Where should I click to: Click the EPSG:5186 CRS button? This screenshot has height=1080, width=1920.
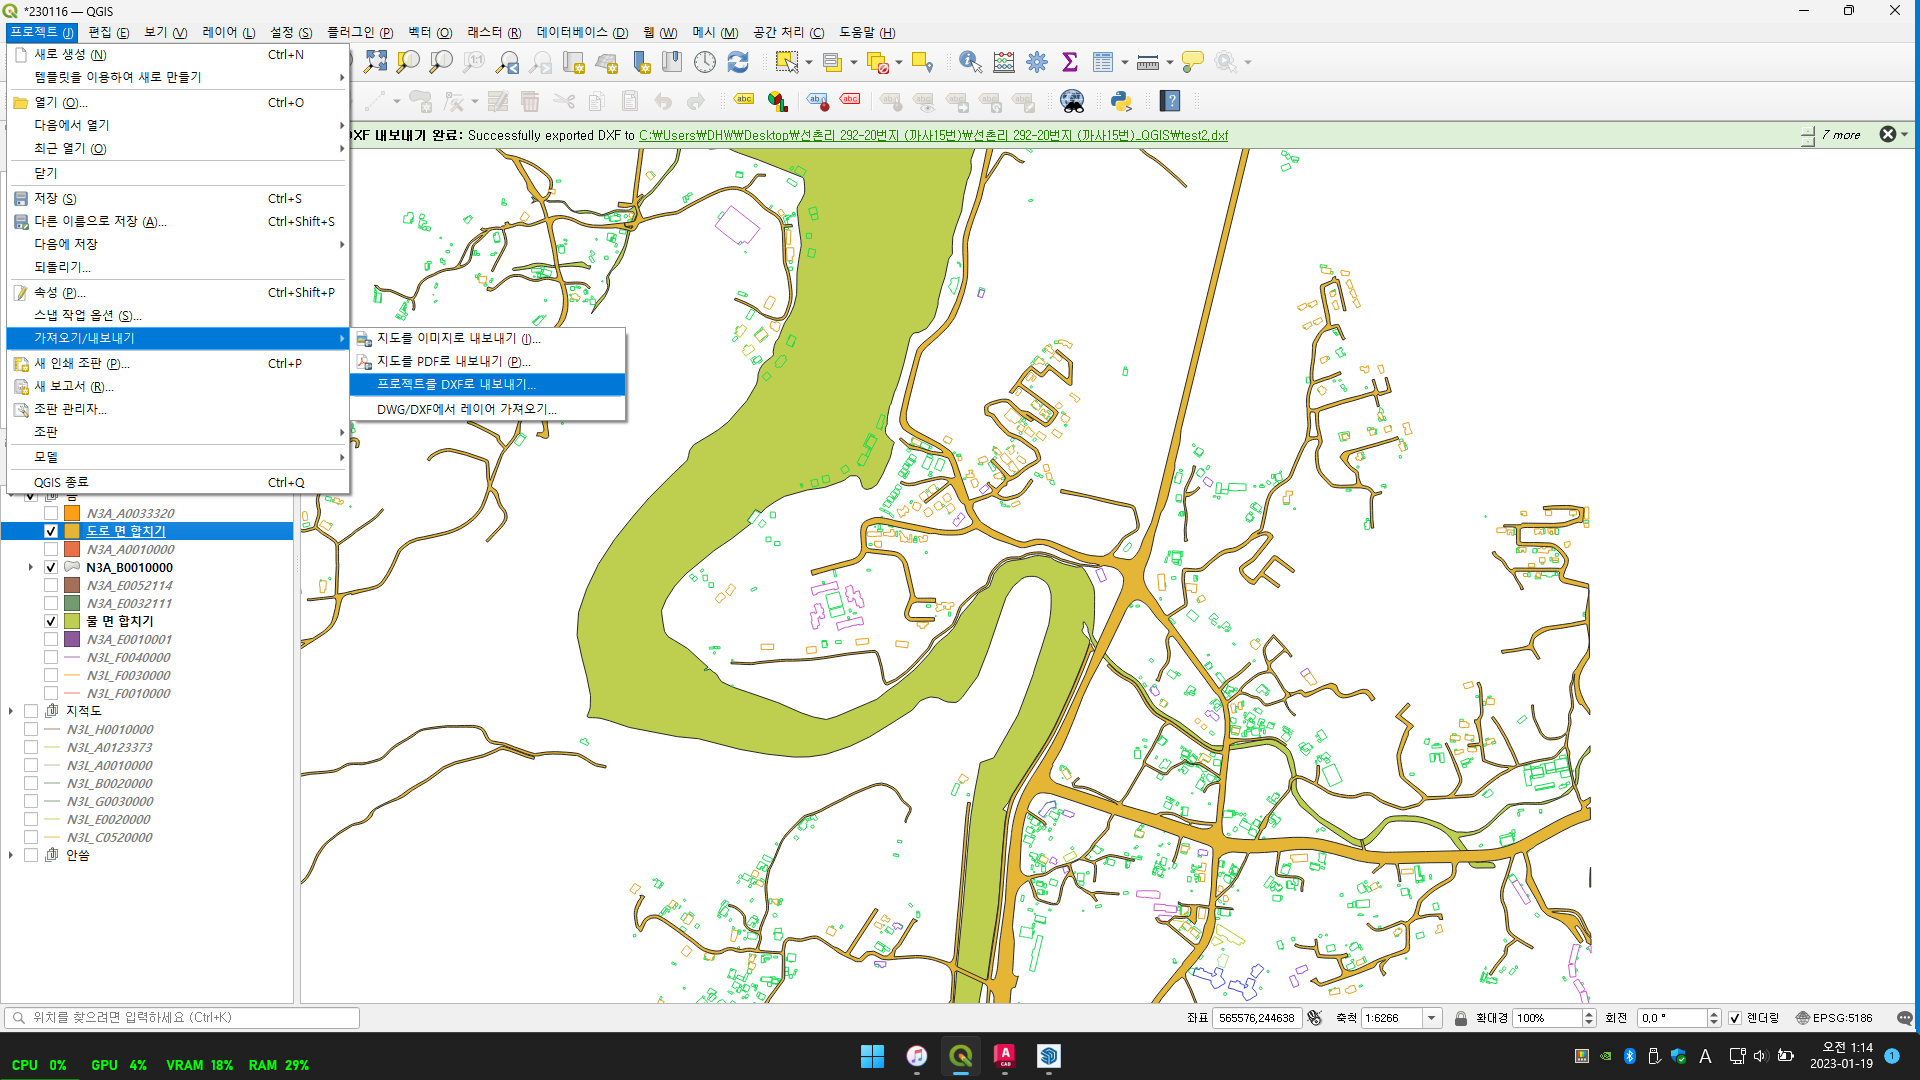pos(1834,1018)
